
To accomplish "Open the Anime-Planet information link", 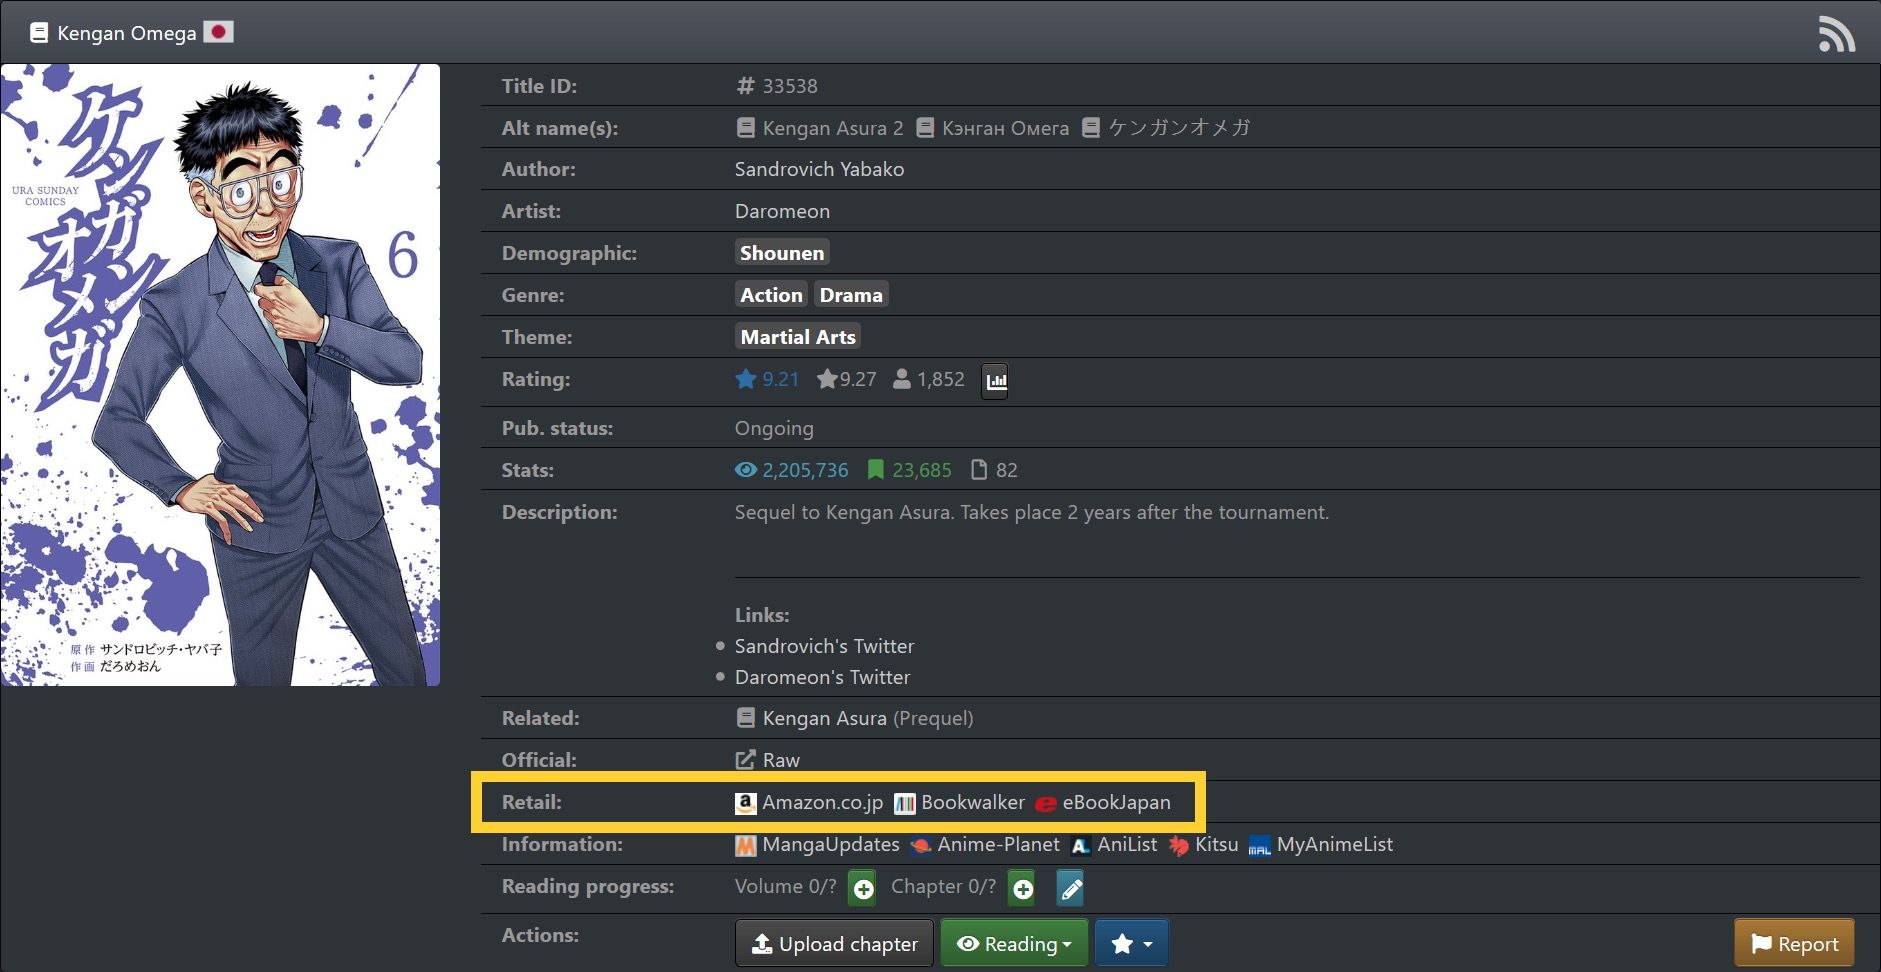I will (998, 845).
